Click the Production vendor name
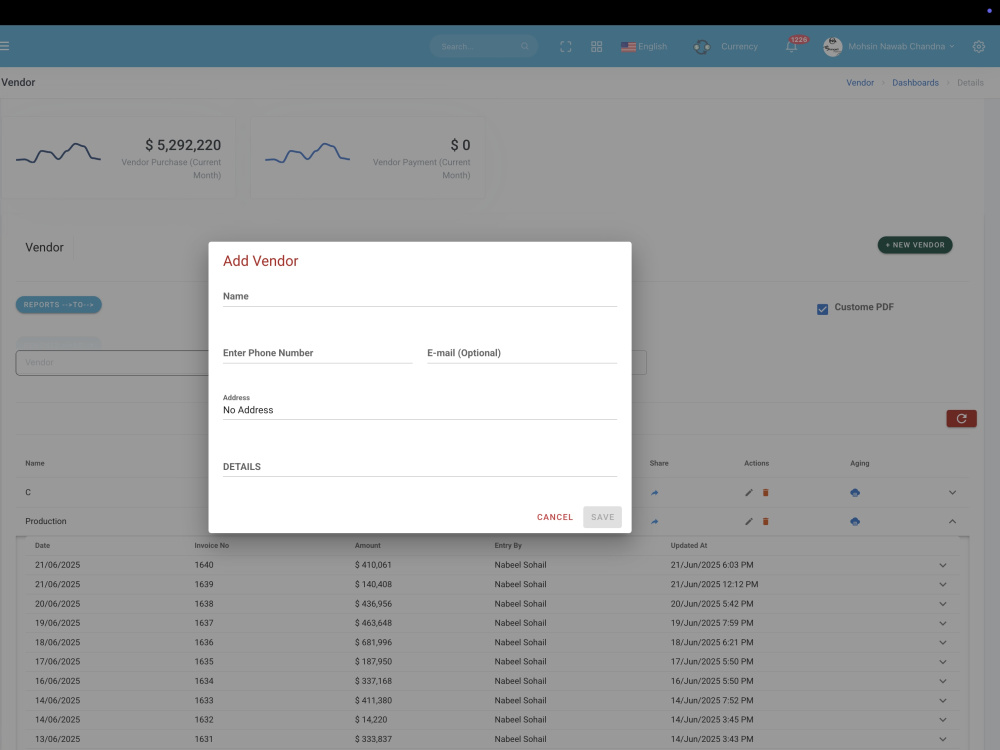The height and width of the screenshot is (750, 1000). [45, 522]
